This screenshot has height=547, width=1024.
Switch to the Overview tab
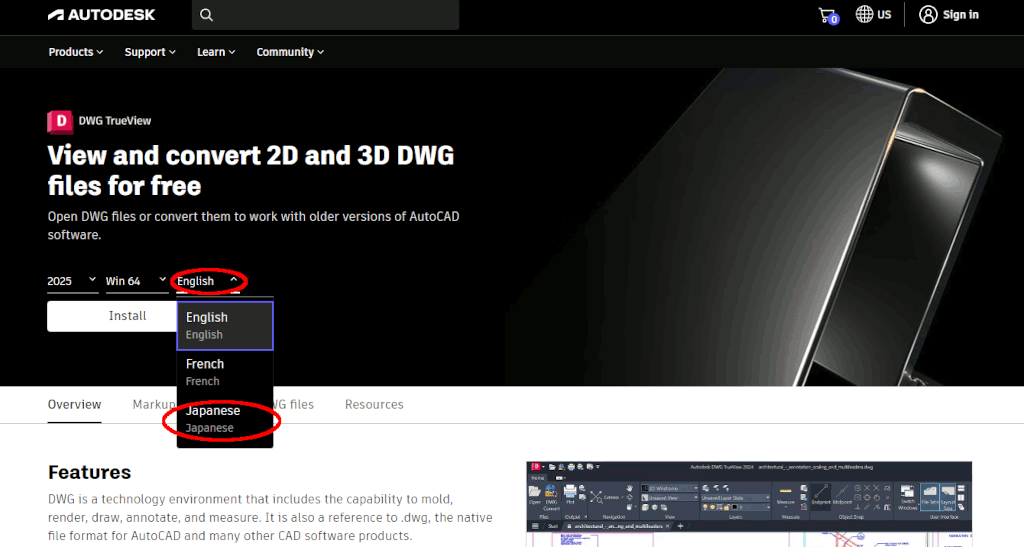click(x=74, y=405)
